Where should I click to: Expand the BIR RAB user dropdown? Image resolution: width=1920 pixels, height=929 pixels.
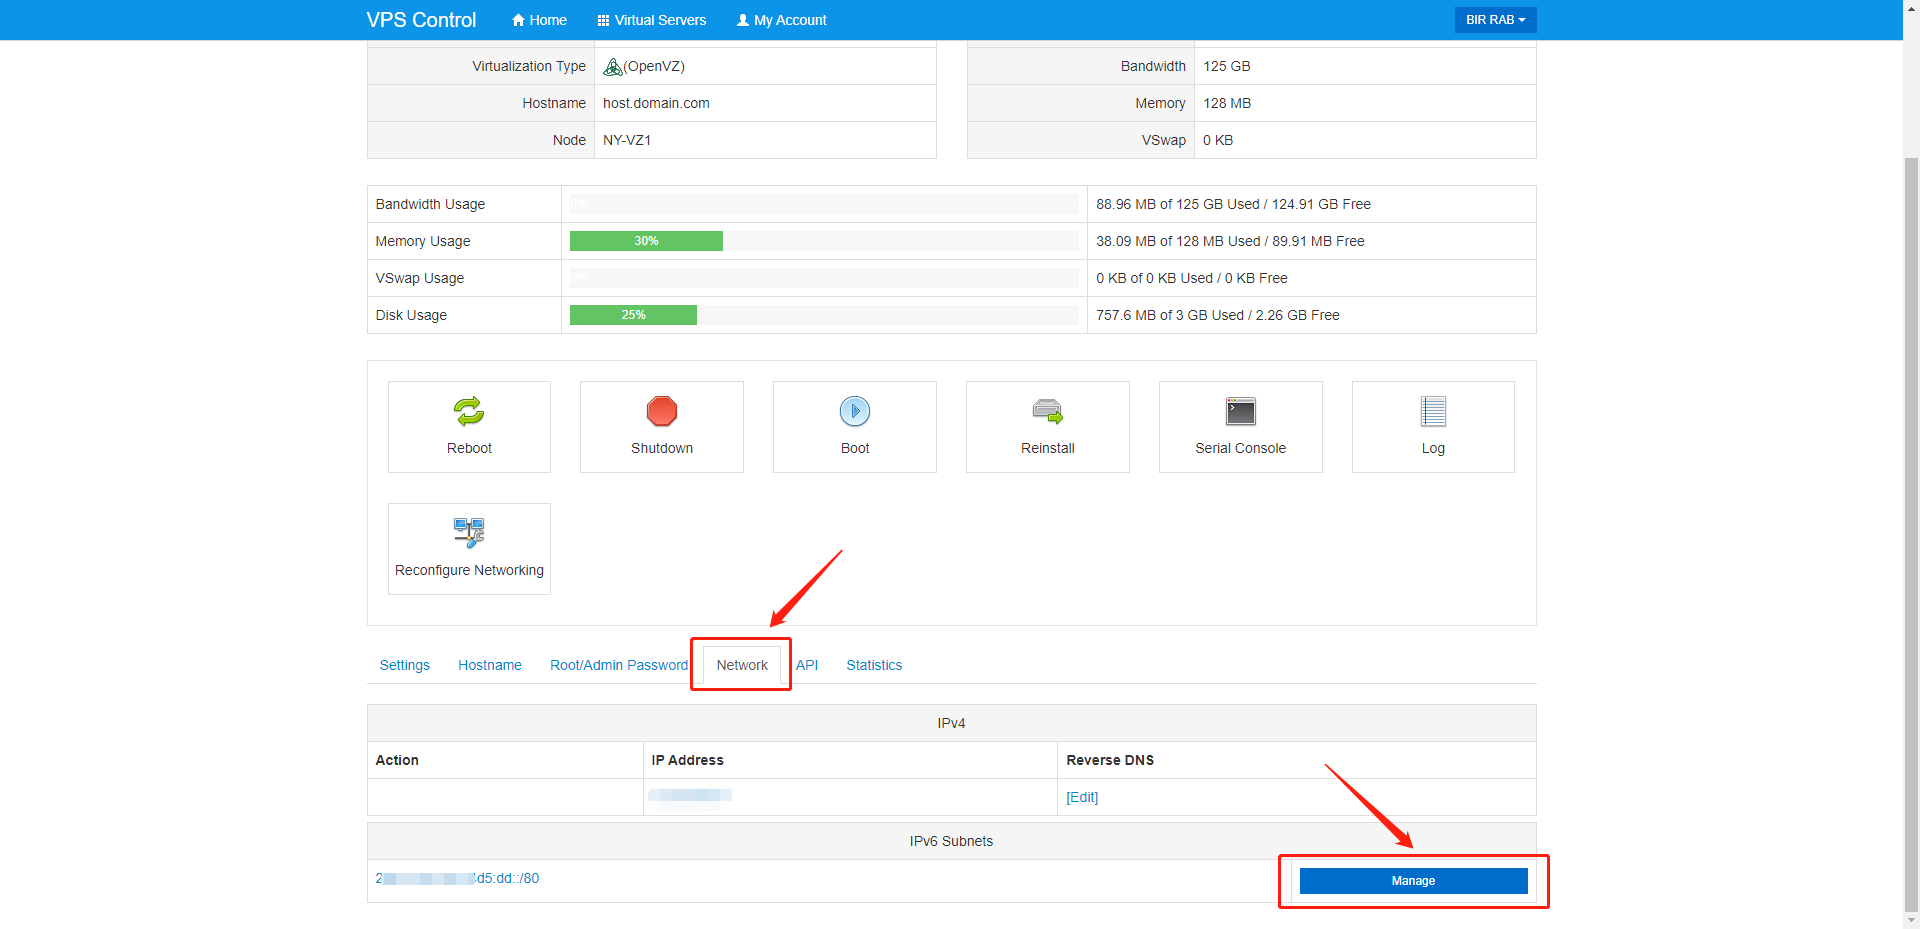pos(1495,20)
